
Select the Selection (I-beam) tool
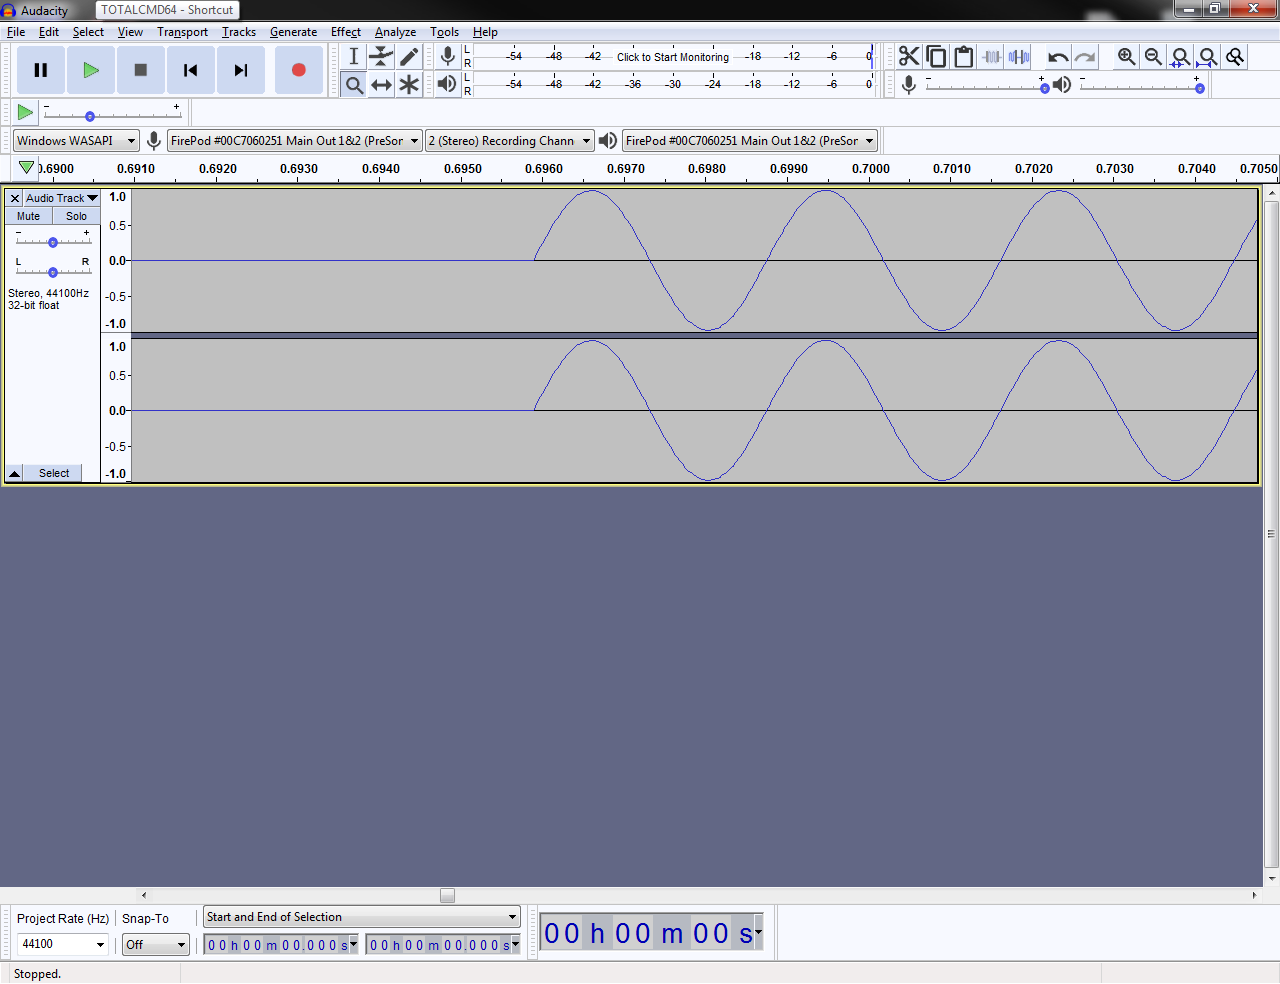click(x=354, y=57)
